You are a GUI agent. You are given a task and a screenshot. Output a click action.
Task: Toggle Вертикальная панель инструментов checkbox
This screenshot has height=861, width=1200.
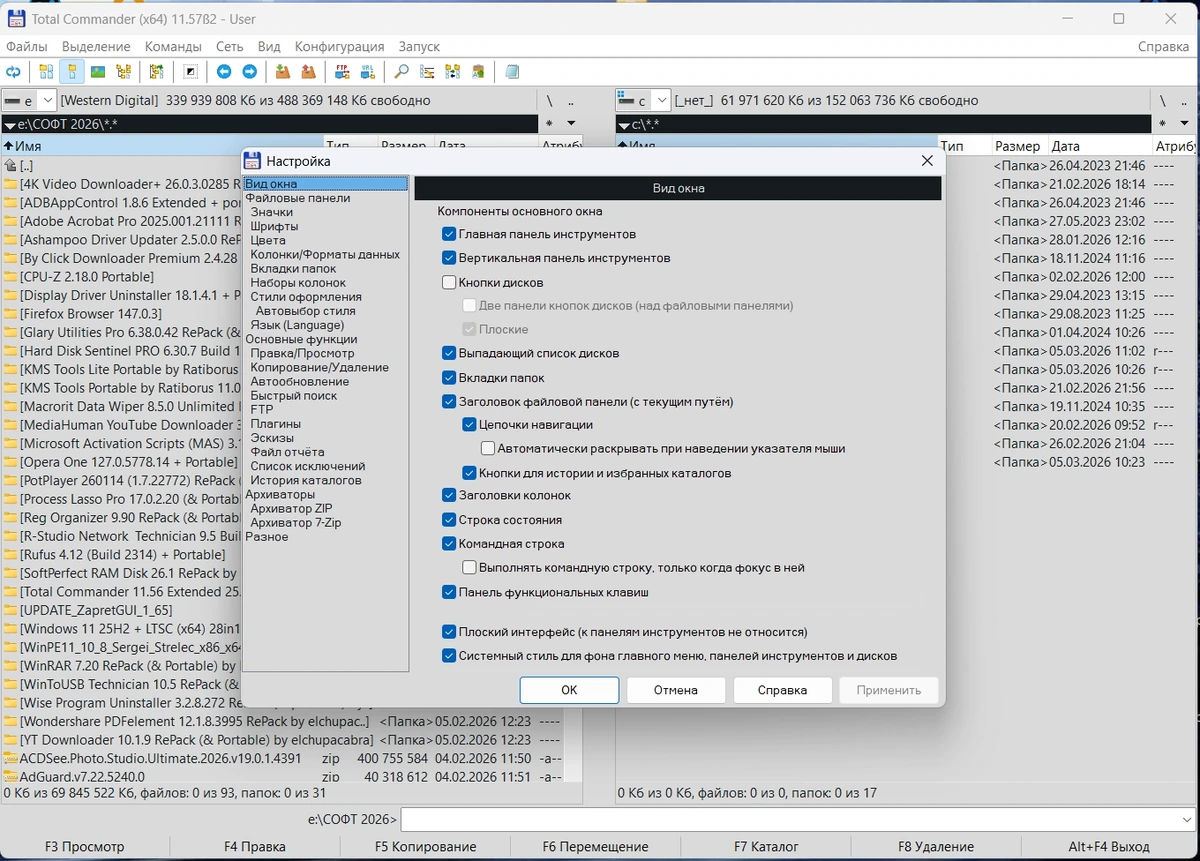click(x=449, y=258)
